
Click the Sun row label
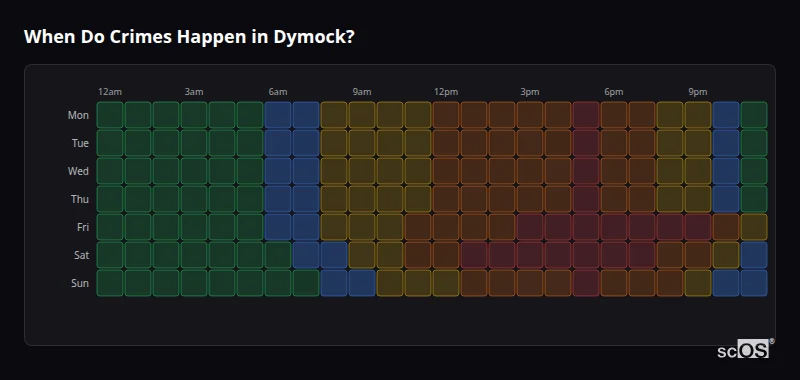(80, 284)
